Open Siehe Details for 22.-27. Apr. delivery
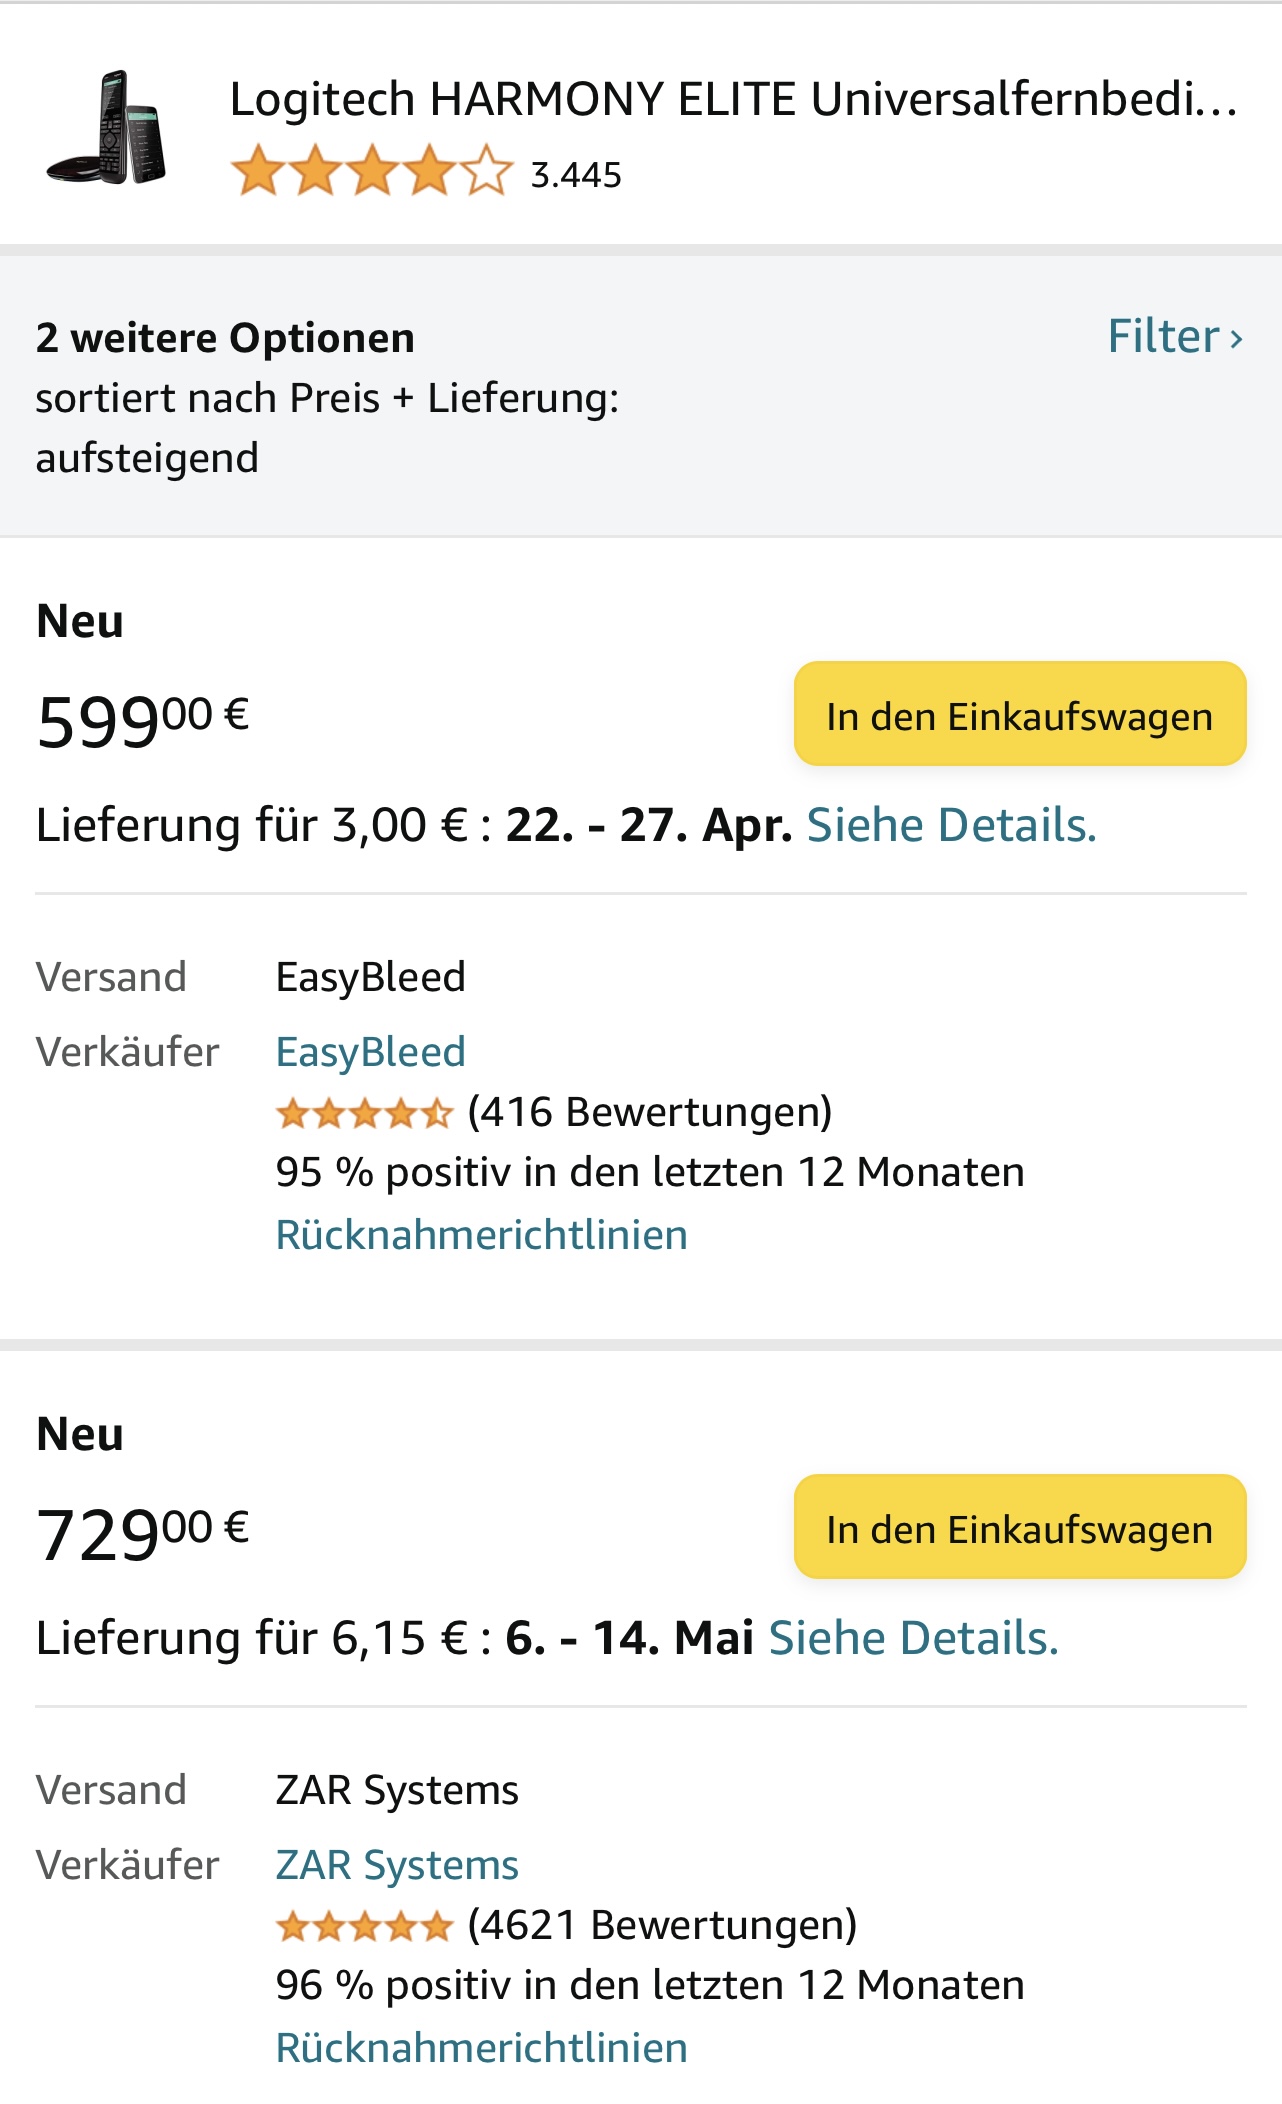This screenshot has width=1282, height=2104. pyautogui.click(x=951, y=826)
